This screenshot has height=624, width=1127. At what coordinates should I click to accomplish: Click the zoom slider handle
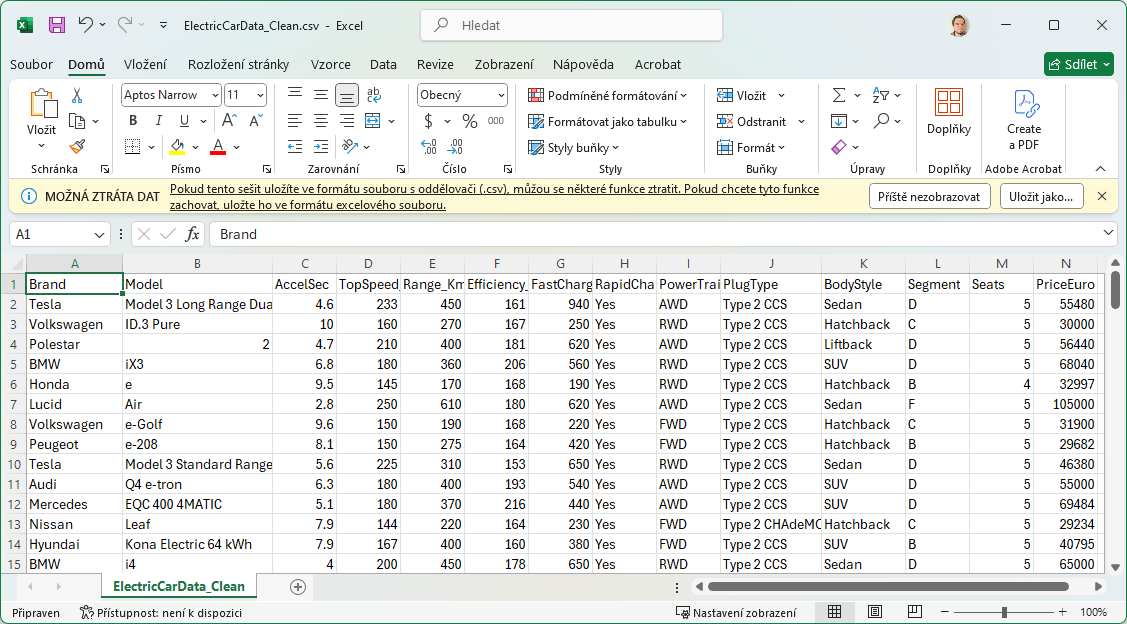1004,612
